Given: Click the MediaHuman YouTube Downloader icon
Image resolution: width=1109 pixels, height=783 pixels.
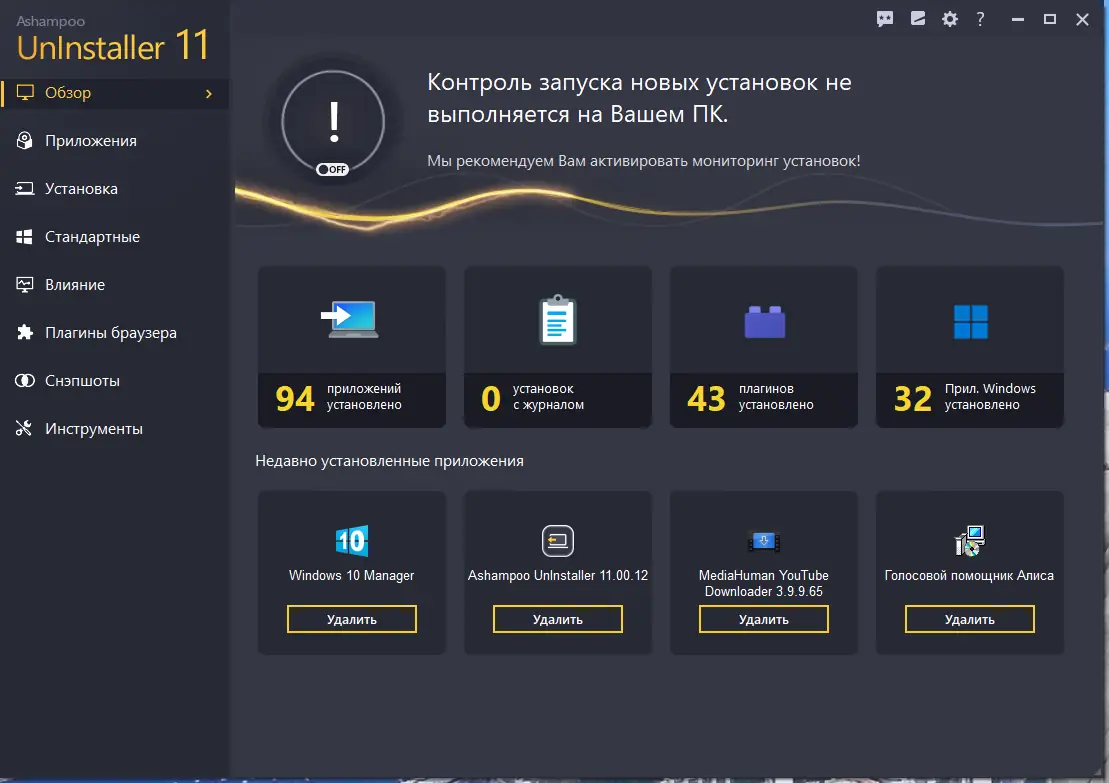Looking at the screenshot, I should 764,542.
